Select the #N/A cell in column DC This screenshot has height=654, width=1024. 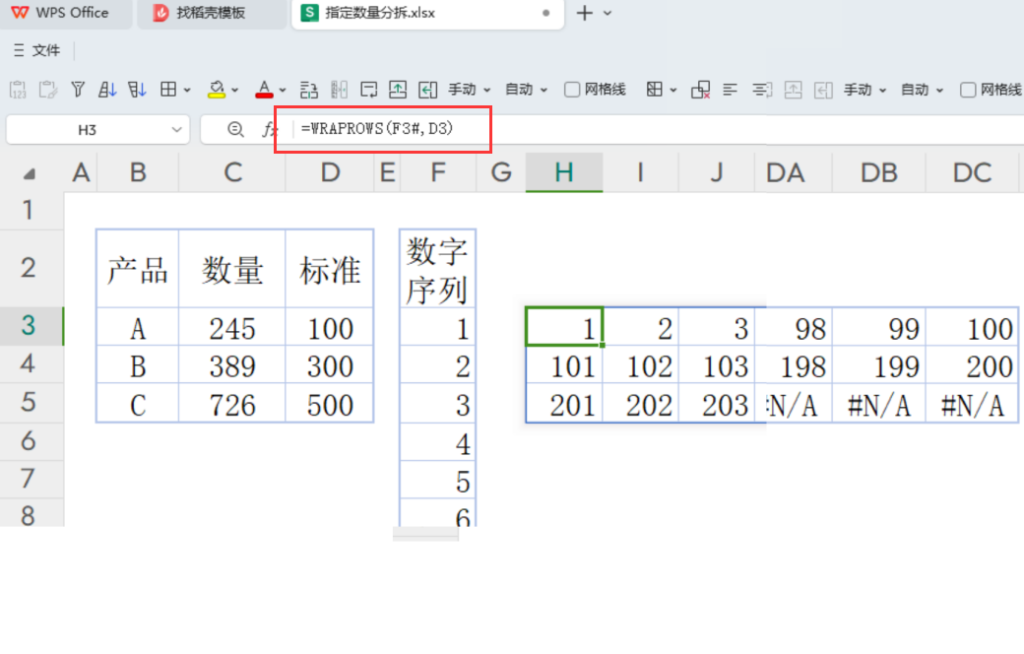click(972, 404)
